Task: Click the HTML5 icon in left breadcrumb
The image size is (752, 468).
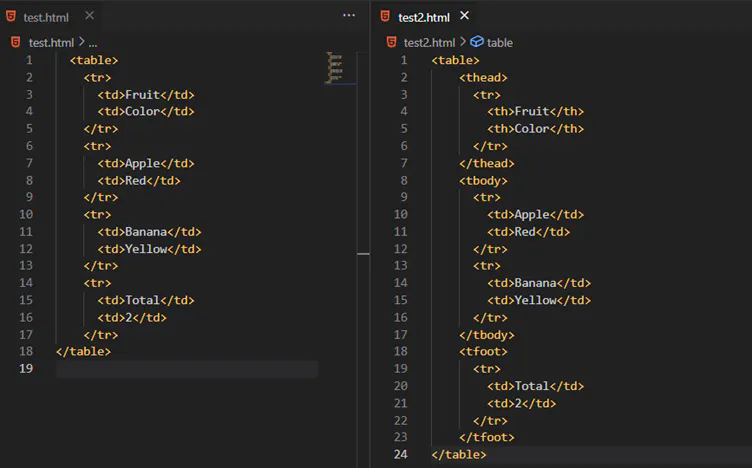Action: (15, 42)
